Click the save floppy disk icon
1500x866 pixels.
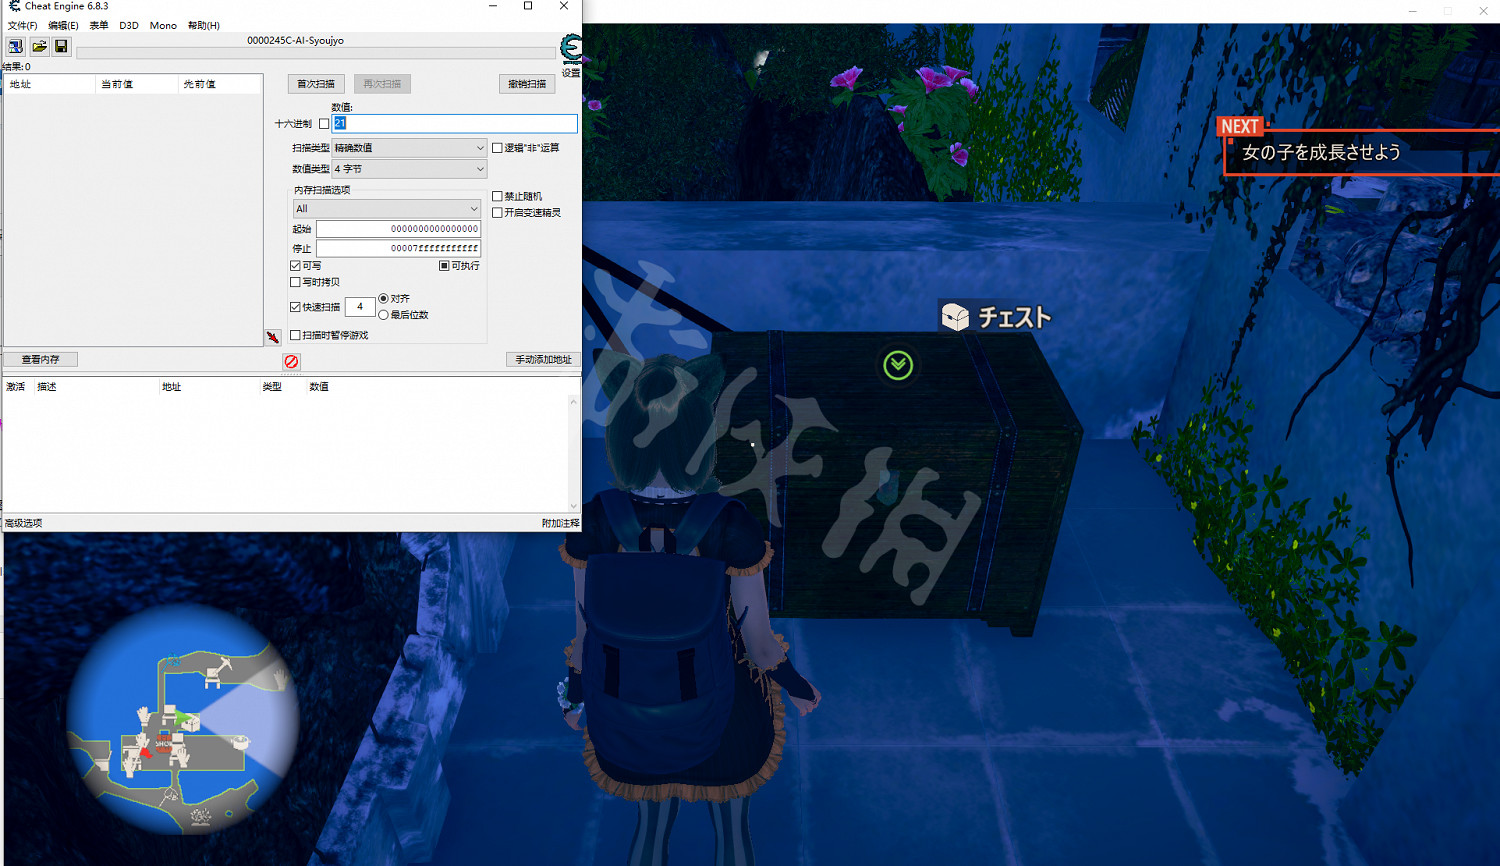click(61, 47)
